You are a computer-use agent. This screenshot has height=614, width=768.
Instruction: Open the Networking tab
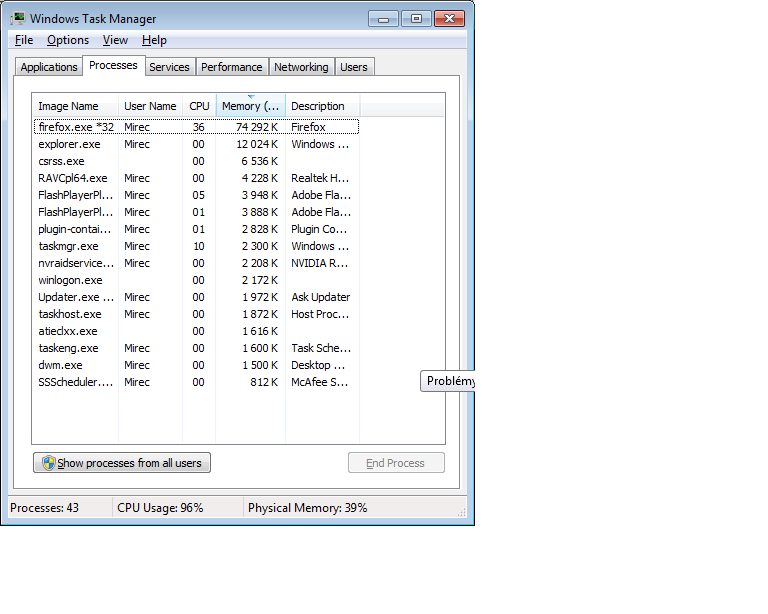pos(301,67)
